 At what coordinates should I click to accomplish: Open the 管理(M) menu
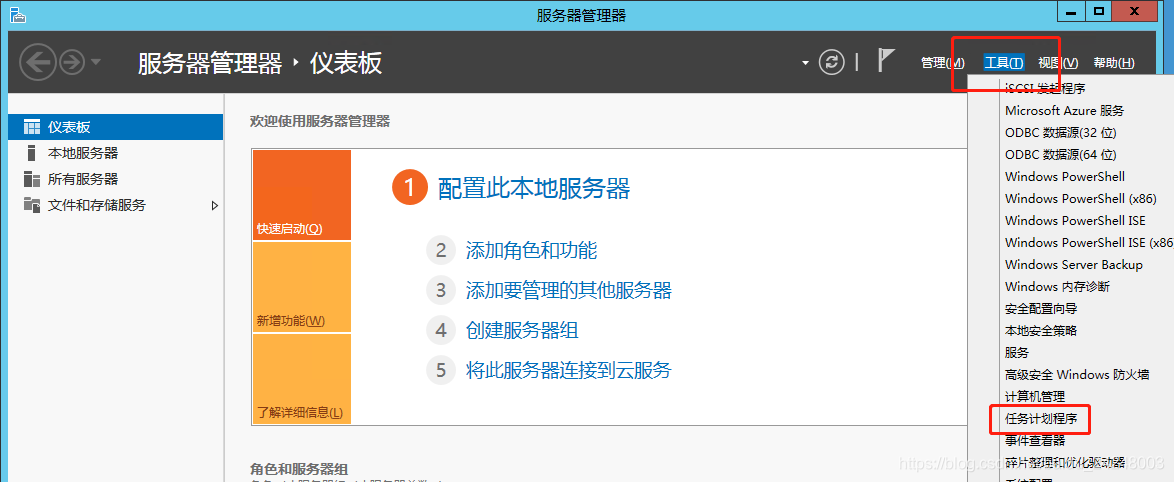point(943,64)
